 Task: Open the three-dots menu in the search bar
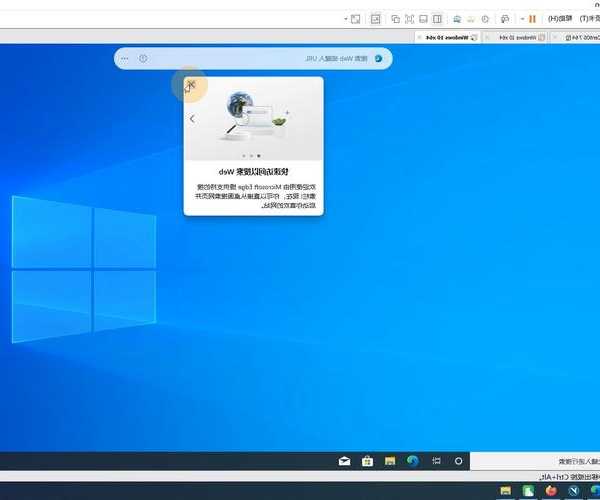[x=124, y=59]
